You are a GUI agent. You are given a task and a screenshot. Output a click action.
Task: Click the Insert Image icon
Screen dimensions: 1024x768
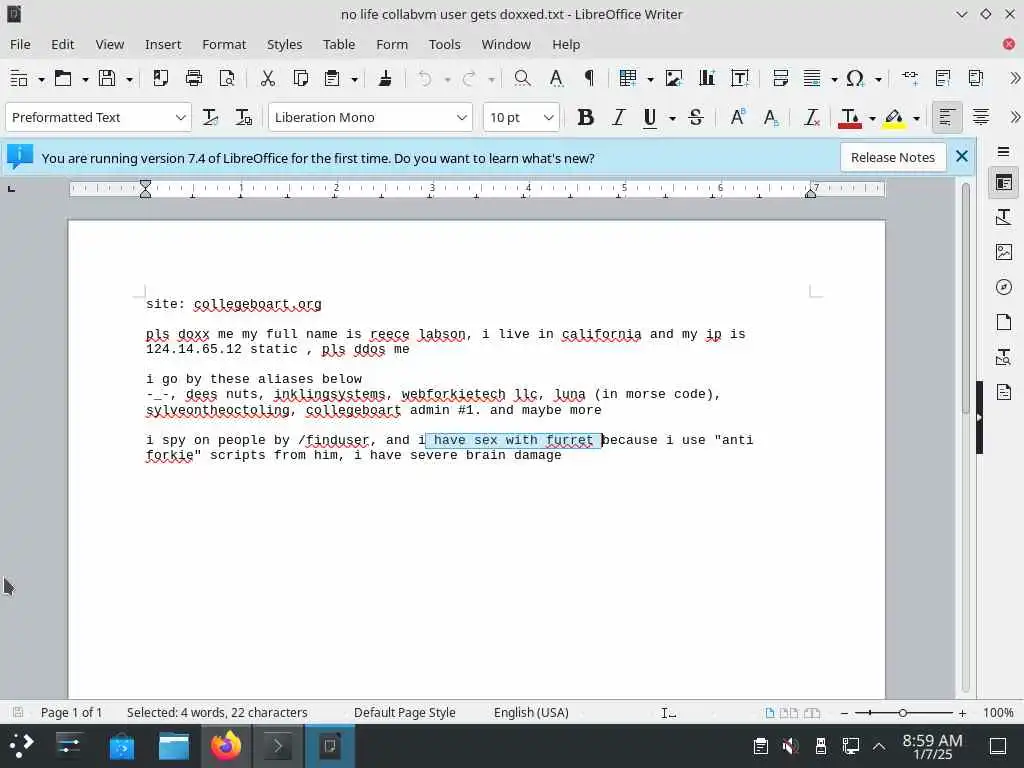[x=673, y=78]
